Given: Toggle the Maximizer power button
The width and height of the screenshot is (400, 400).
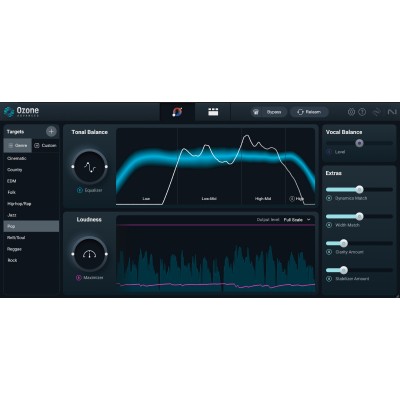Looking at the screenshot, I should [x=79, y=278].
